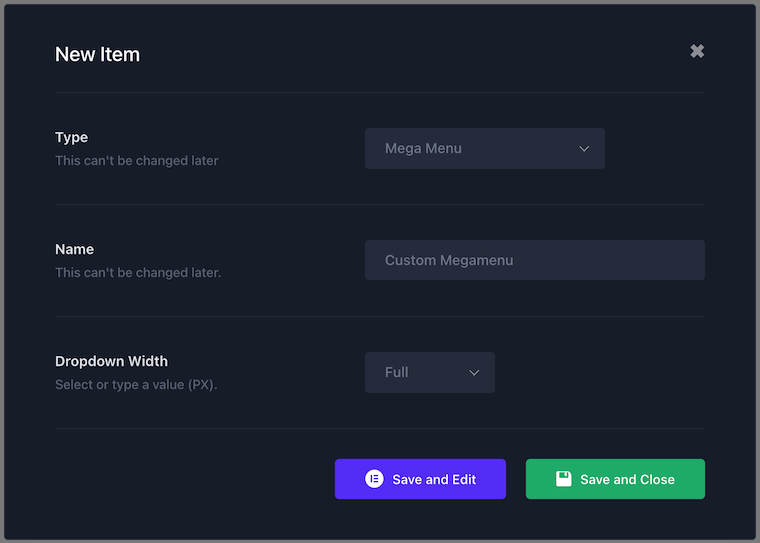This screenshot has height=543, width=760.
Task: Open the Type dropdown showing Mega Menu
Action: click(x=485, y=148)
